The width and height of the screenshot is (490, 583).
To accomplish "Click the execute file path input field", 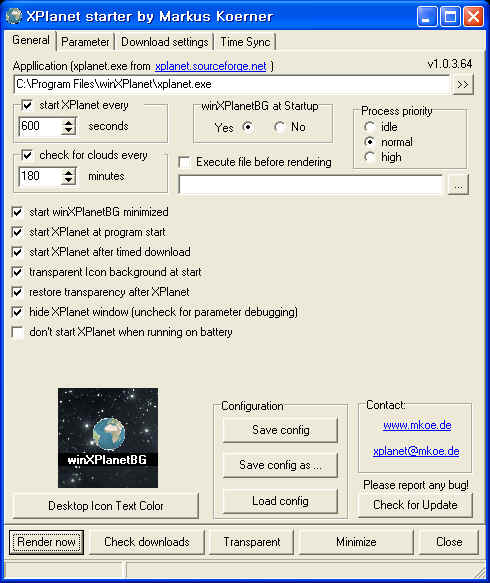I will tap(311, 184).
